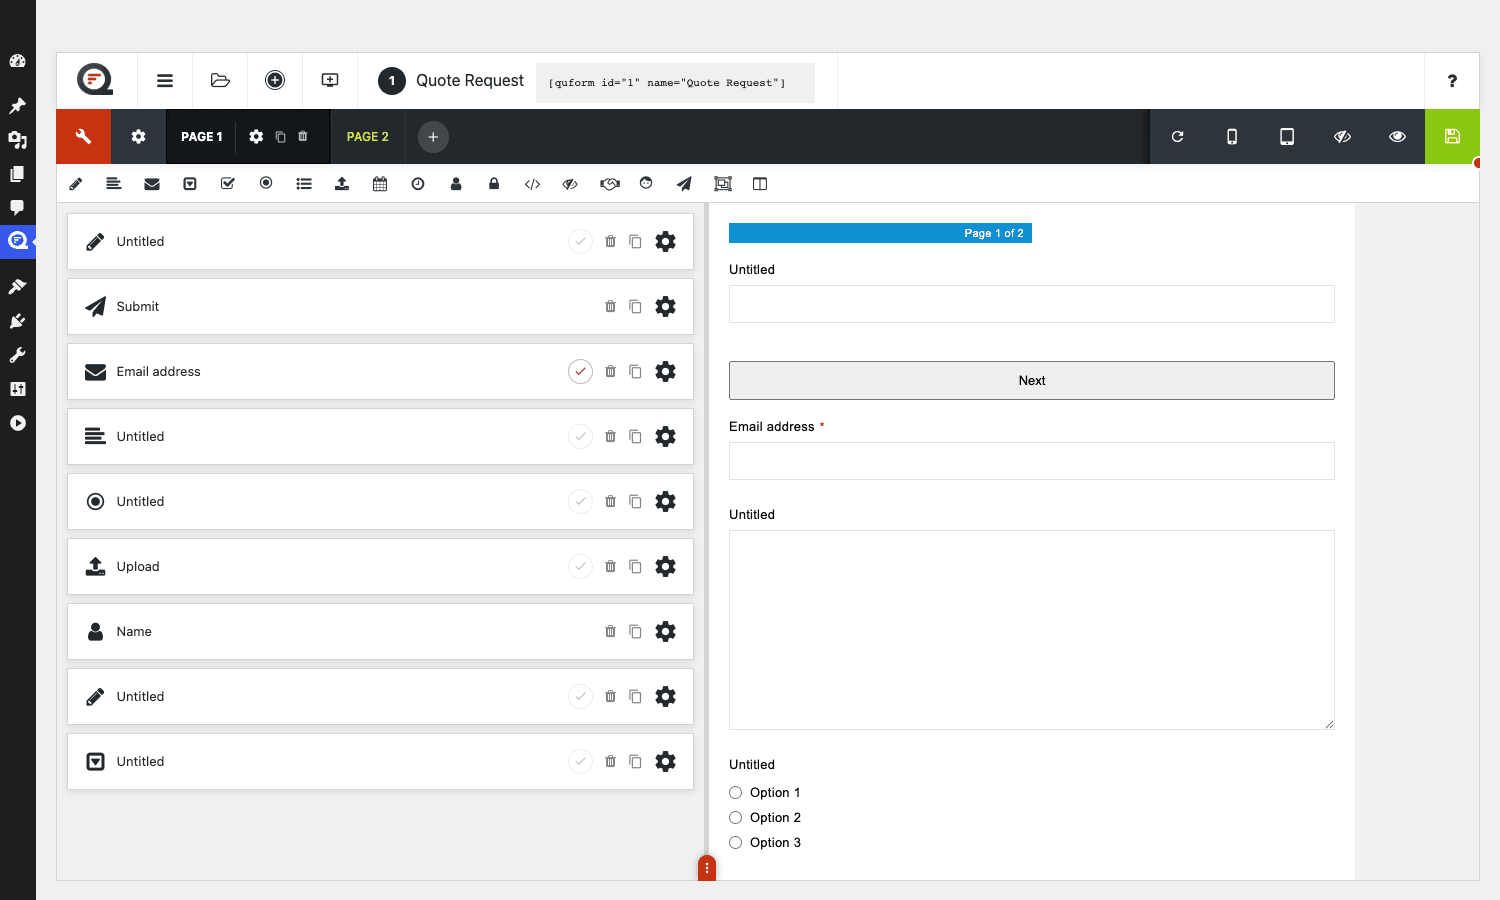The image size is (1500, 900).
Task: Add a textarea element from toolbar
Action: click(x=114, y=184)
